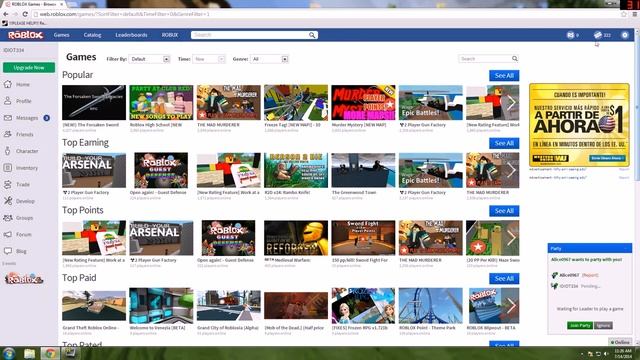Open Home from the sidebar
Image resolution: width=640 pixels, height=360 pixels.
(x=17, y=84)
